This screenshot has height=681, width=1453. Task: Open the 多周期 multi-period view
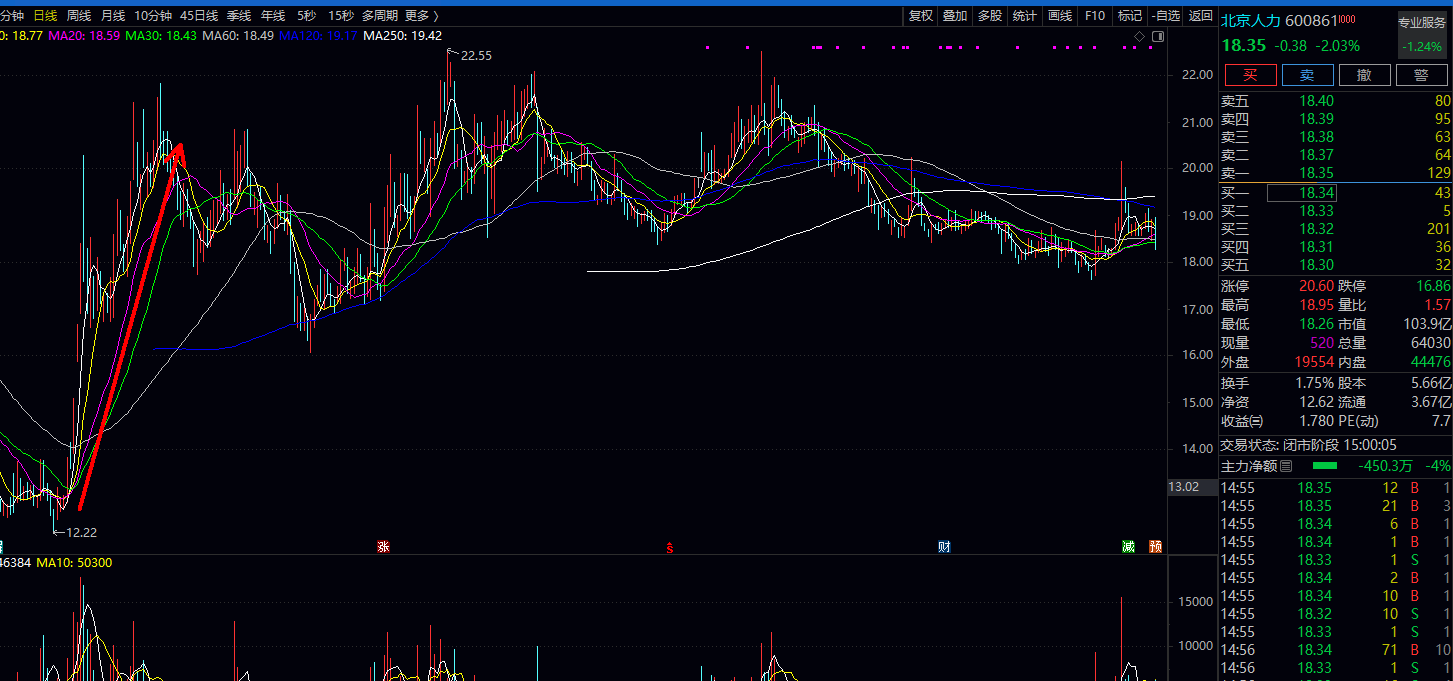[x=380, y=16]
